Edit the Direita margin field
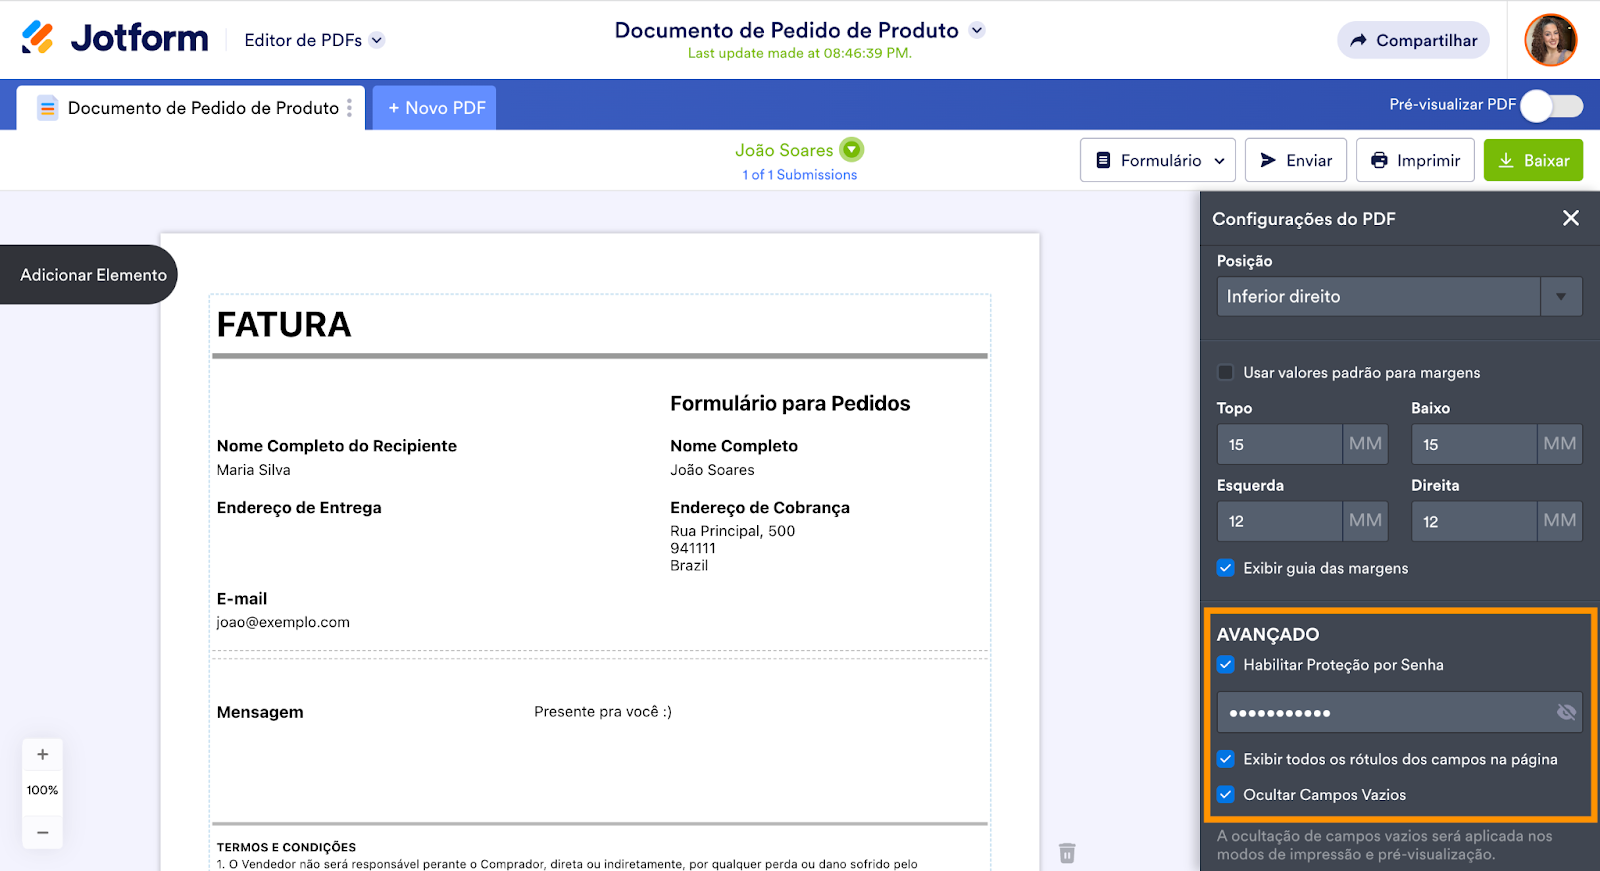Image resolution: width=1600 pixels, height=871 pixels. point(1473,521)
